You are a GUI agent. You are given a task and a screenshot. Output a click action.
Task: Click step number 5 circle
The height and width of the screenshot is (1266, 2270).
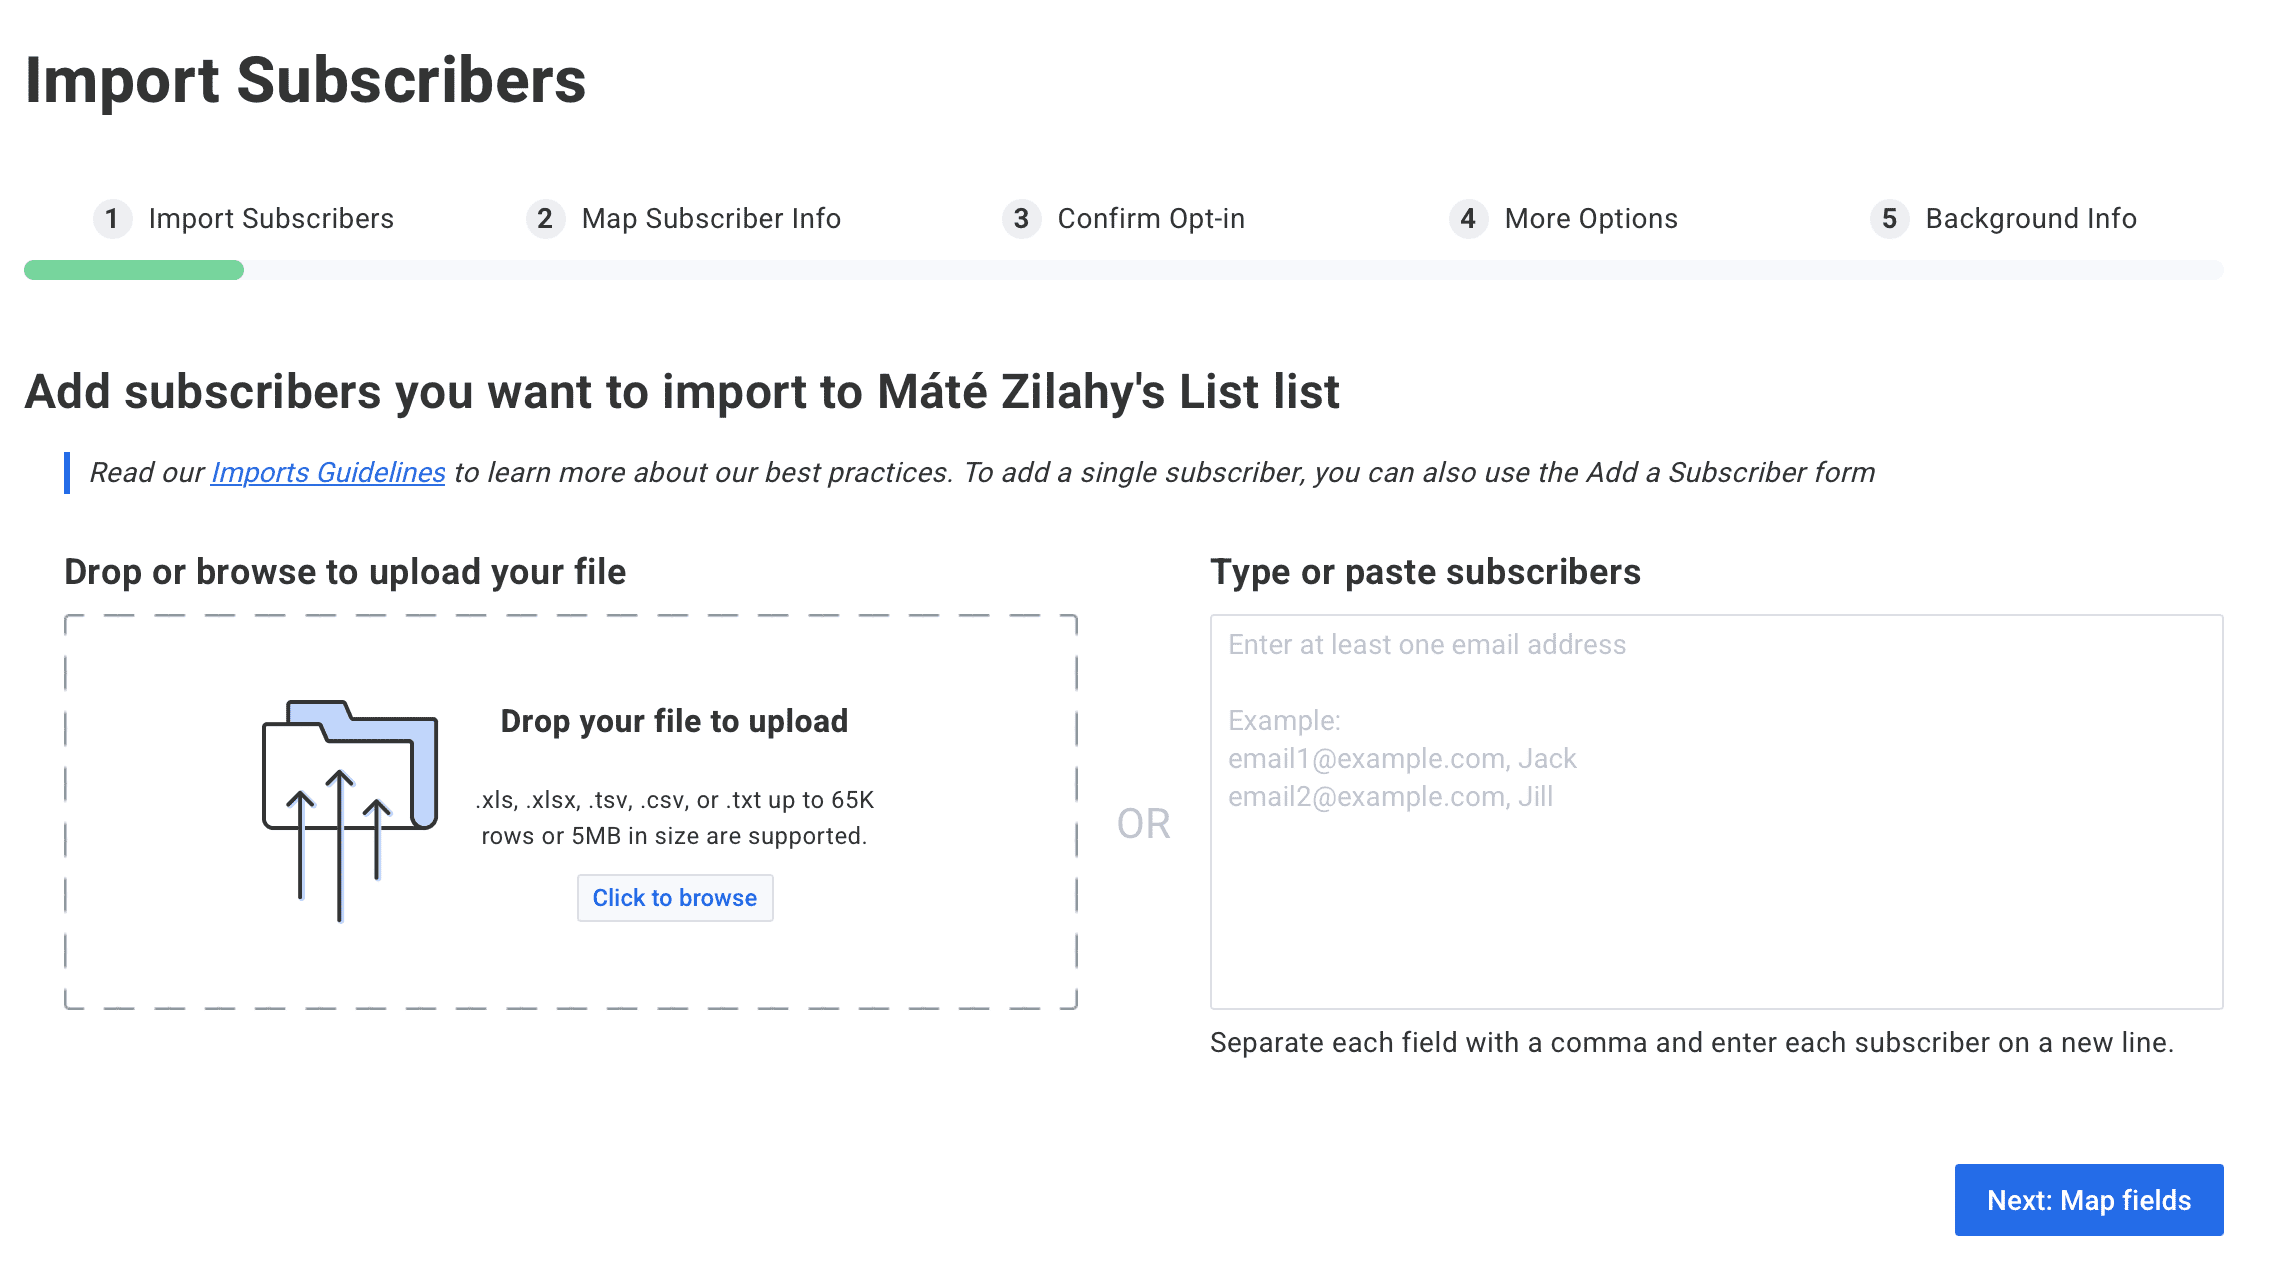[x=1889, y=218]
